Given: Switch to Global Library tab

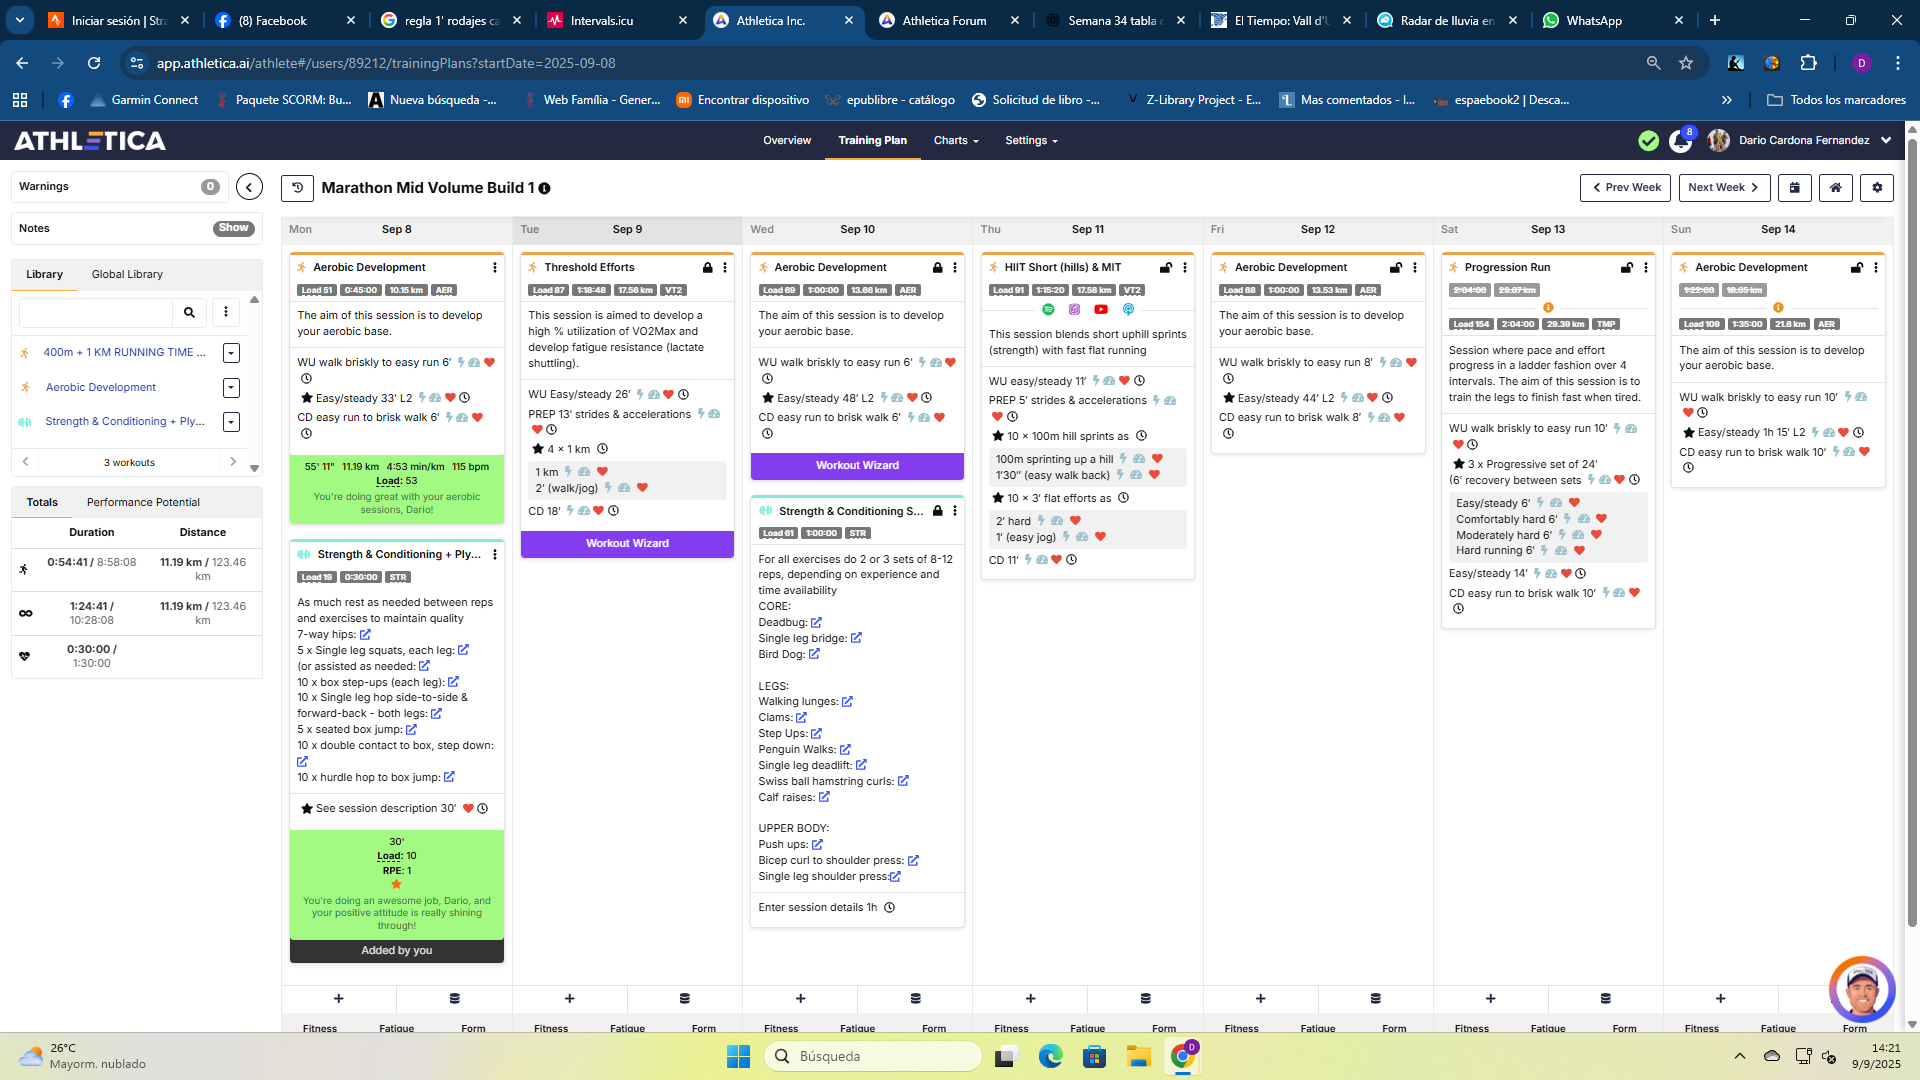Looking at the screenshot, I should coord(127,274).
